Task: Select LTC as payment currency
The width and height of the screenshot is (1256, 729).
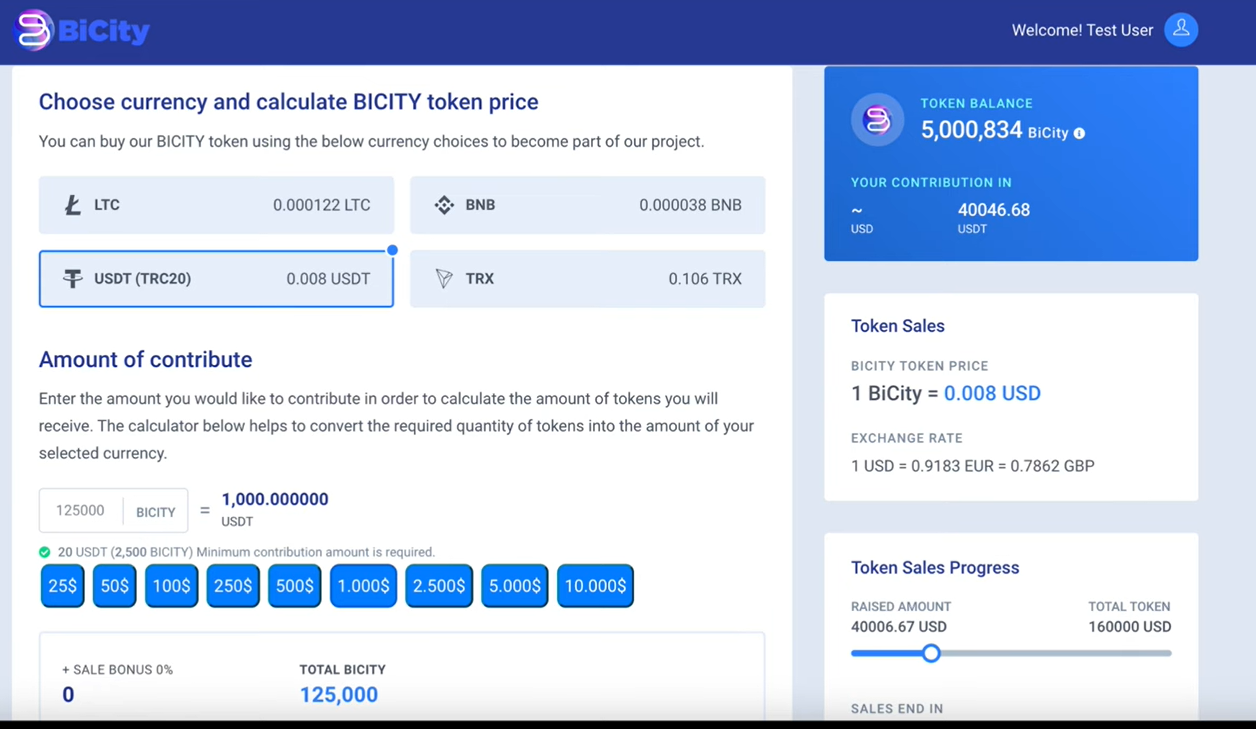Action: tap(216, 205)
